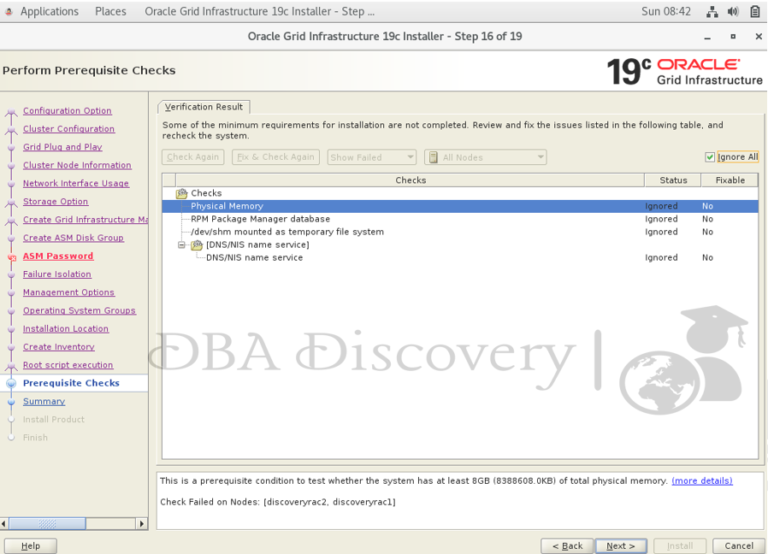768x554 pixels.
Task: Open the Show Failed dropdown
Action: pos(372,157)
